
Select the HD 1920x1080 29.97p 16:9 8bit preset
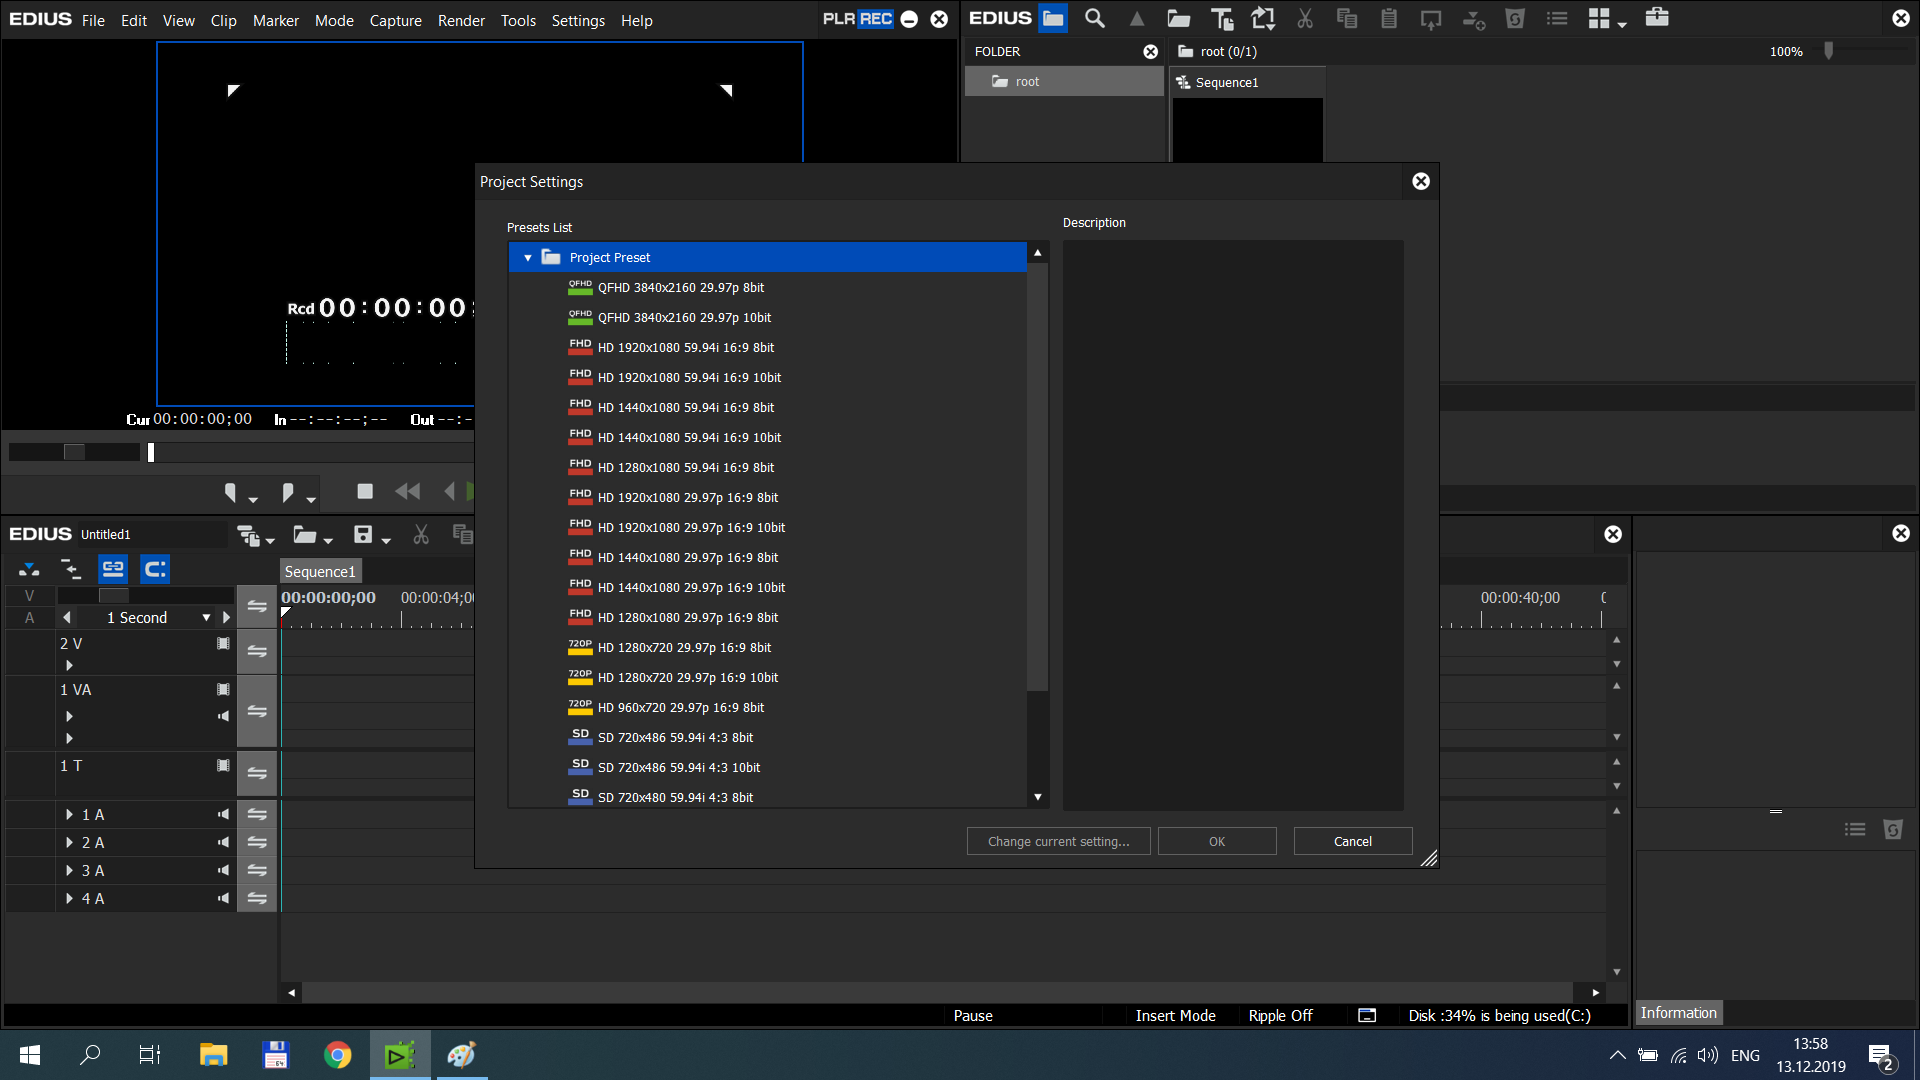[x=687, y=497]
